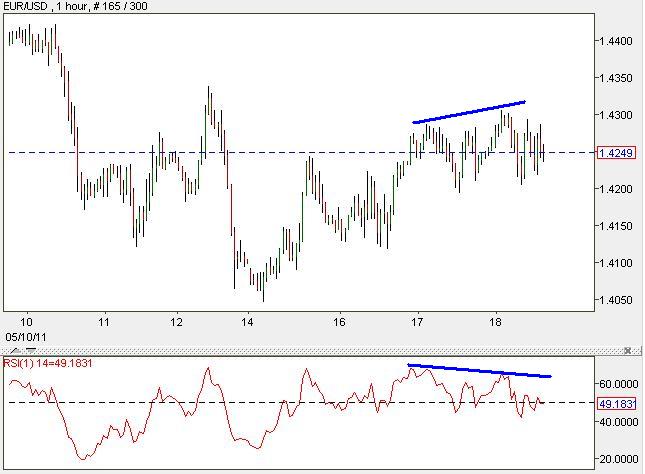
Task: Click the current price tag 1.4249
Action: (x=616, y=153)
